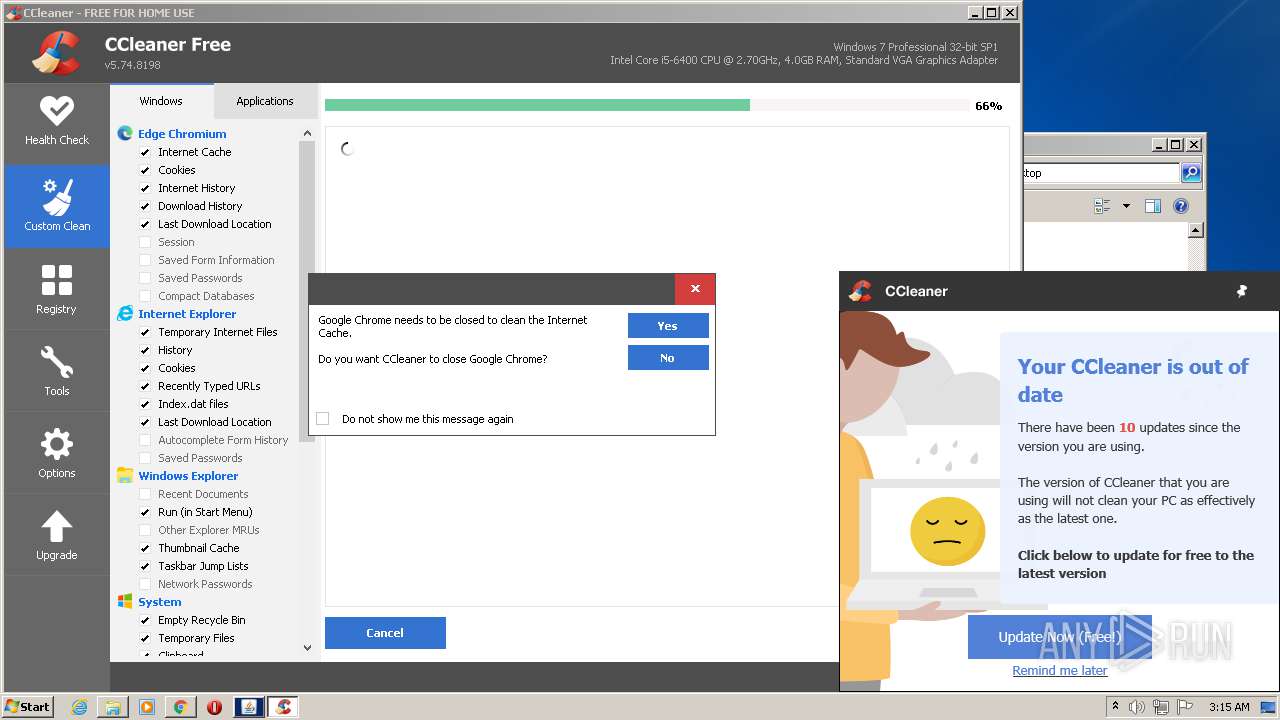Click the System Windows logo icon

[125, 601]
